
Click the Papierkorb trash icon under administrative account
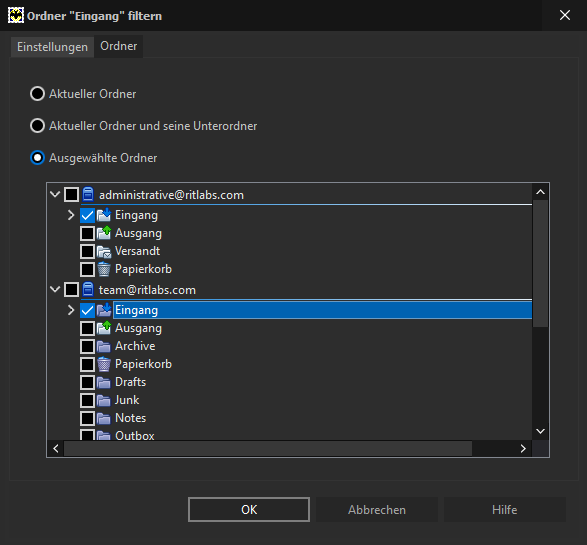[x=104, y=269]
